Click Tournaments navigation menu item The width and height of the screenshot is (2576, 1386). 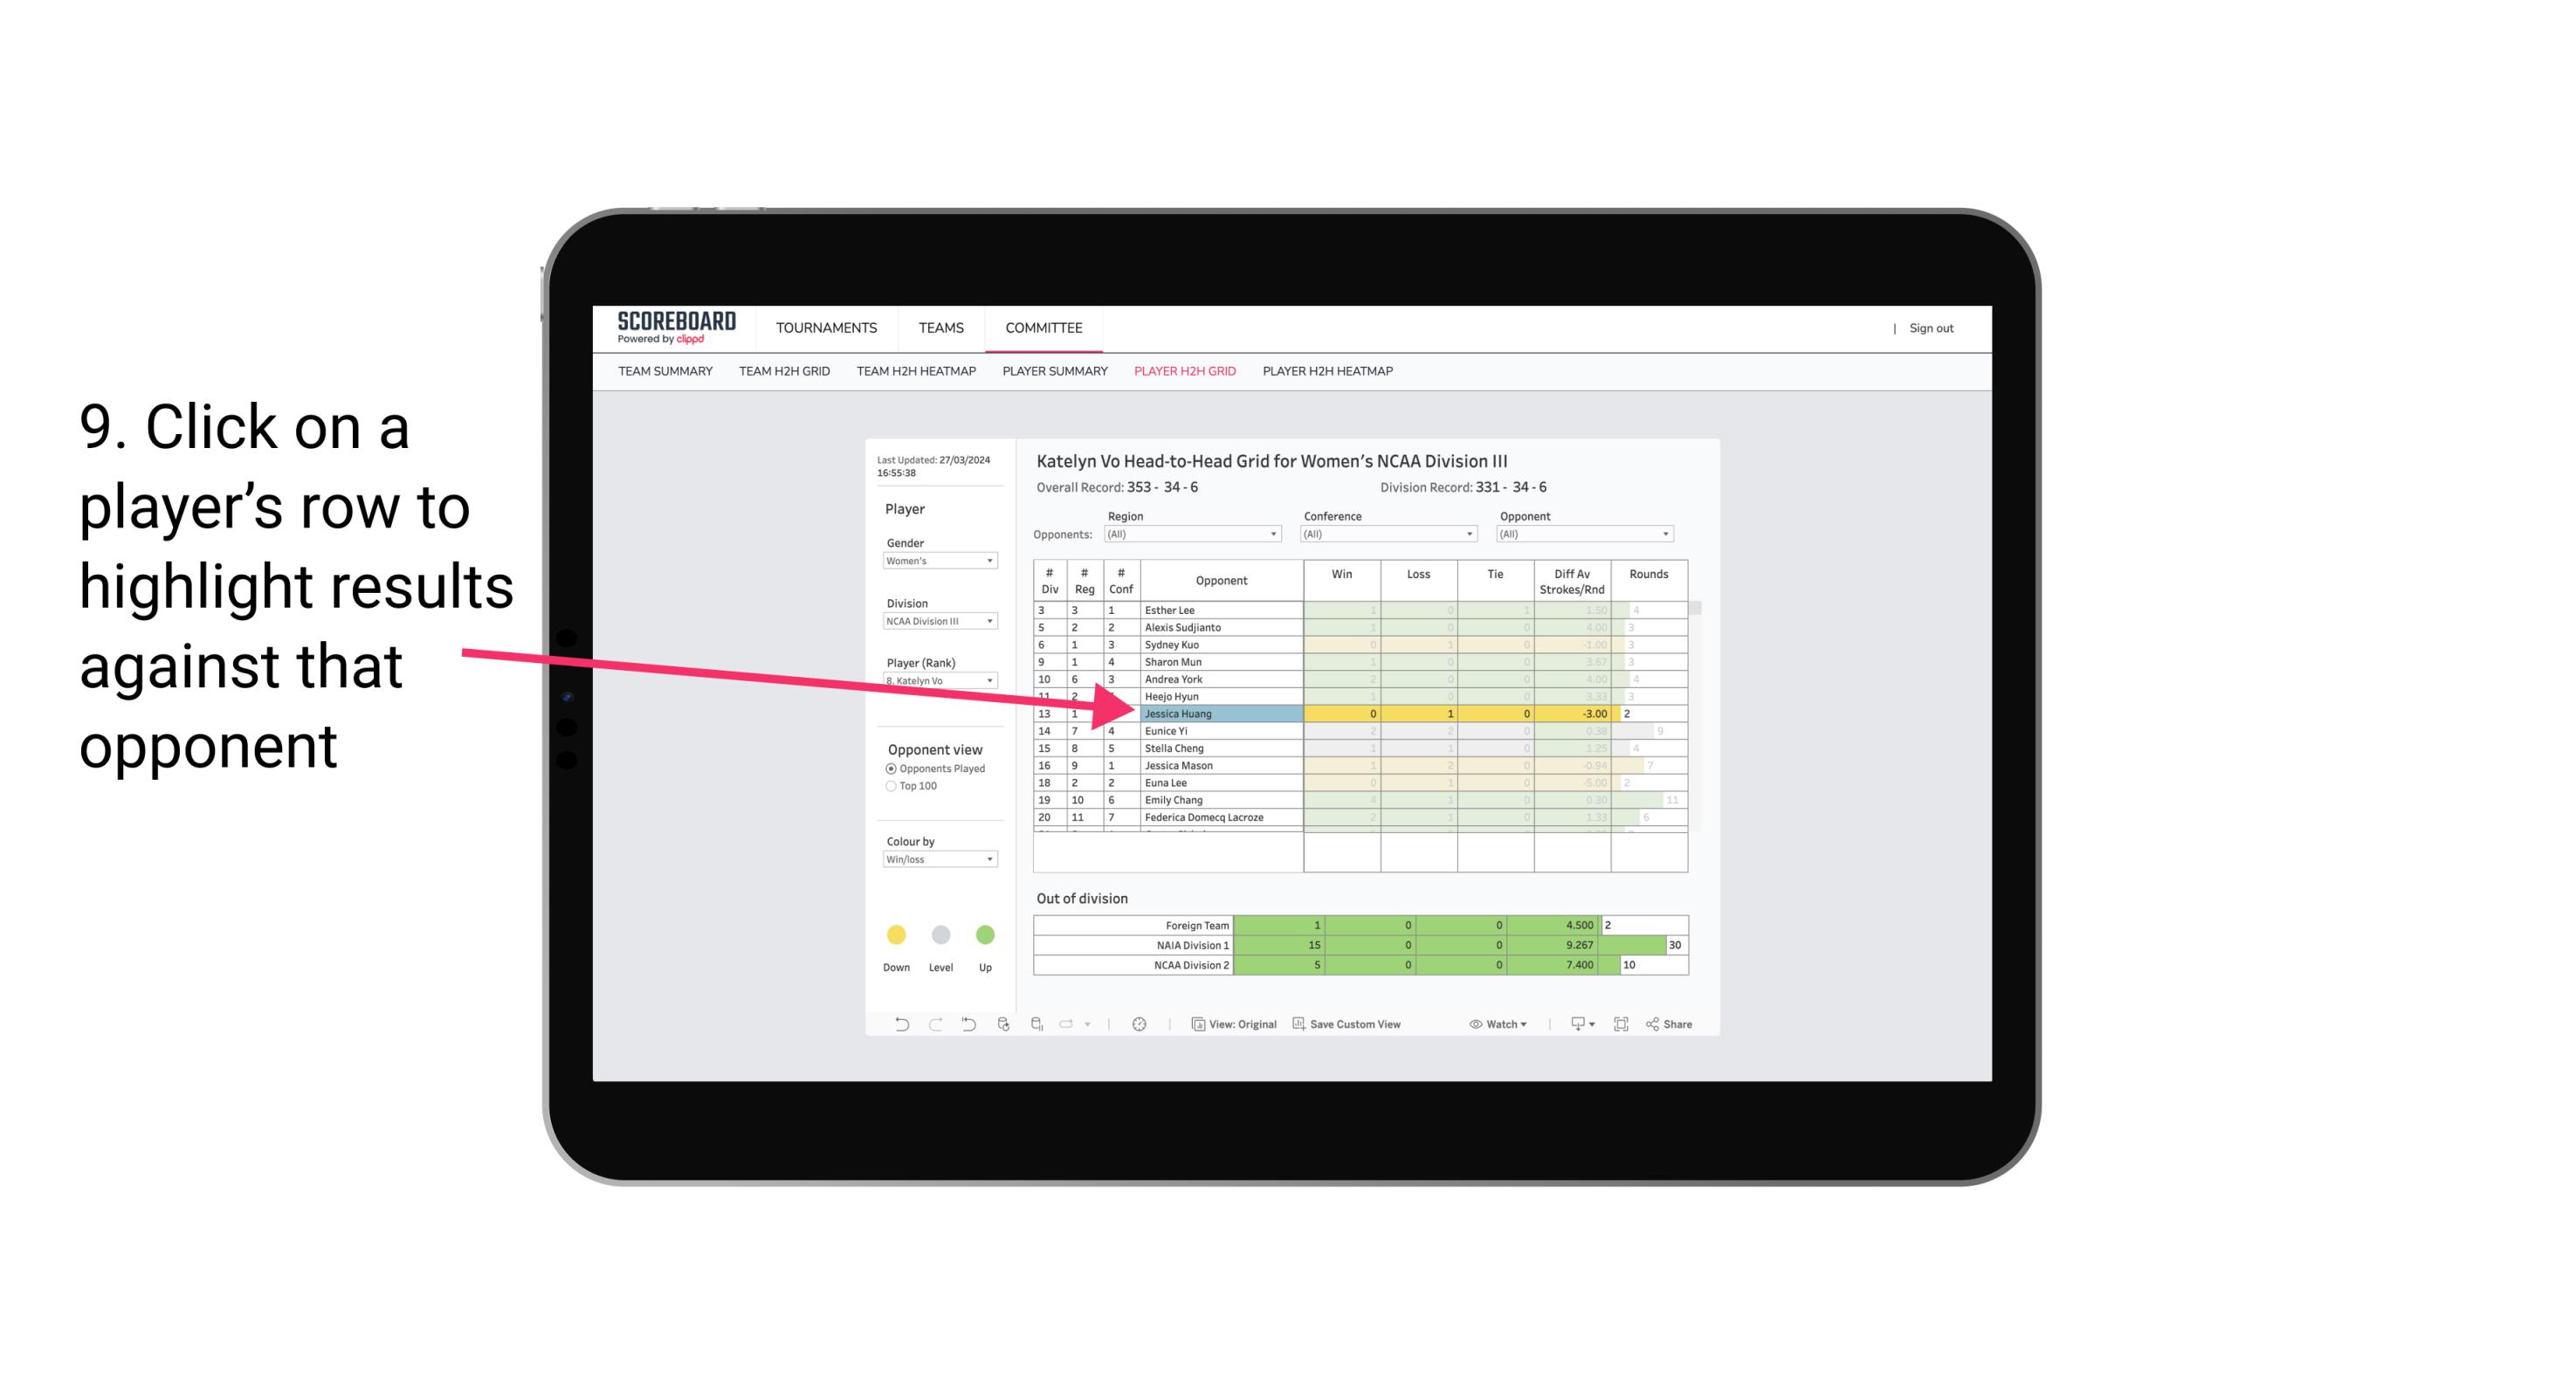point(828,329)
